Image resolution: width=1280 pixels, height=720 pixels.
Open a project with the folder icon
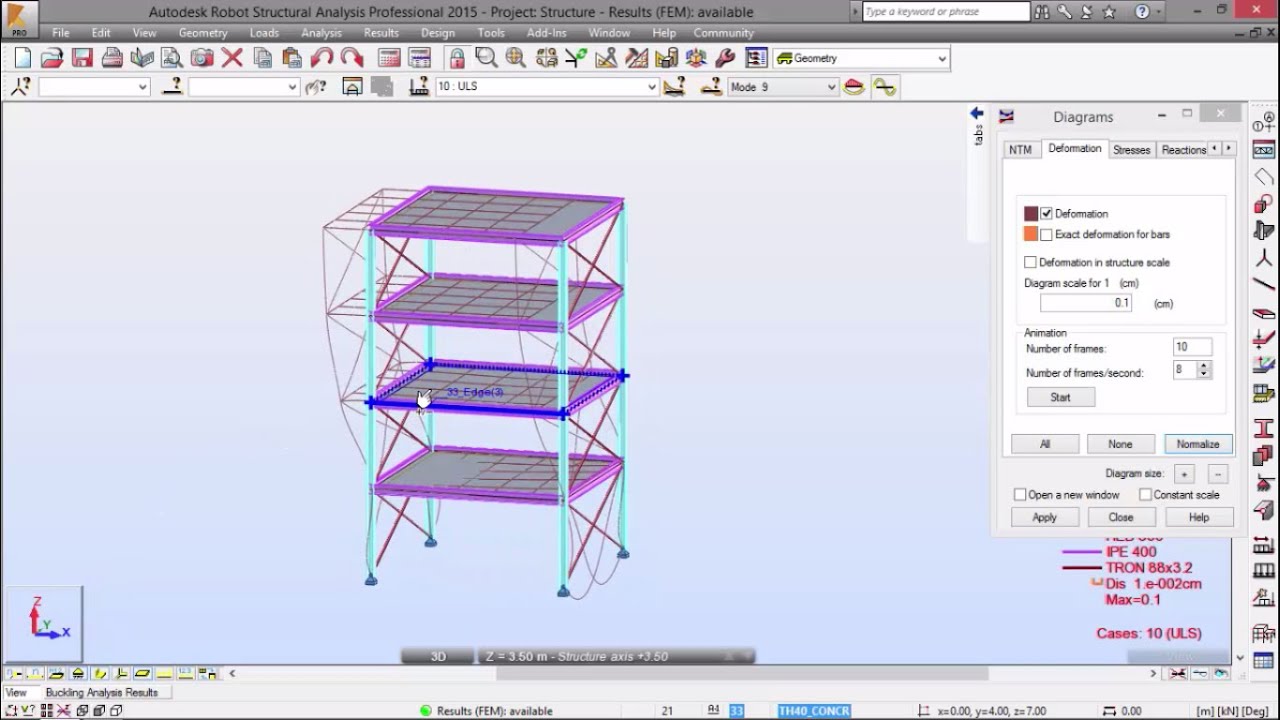point(52,58)
